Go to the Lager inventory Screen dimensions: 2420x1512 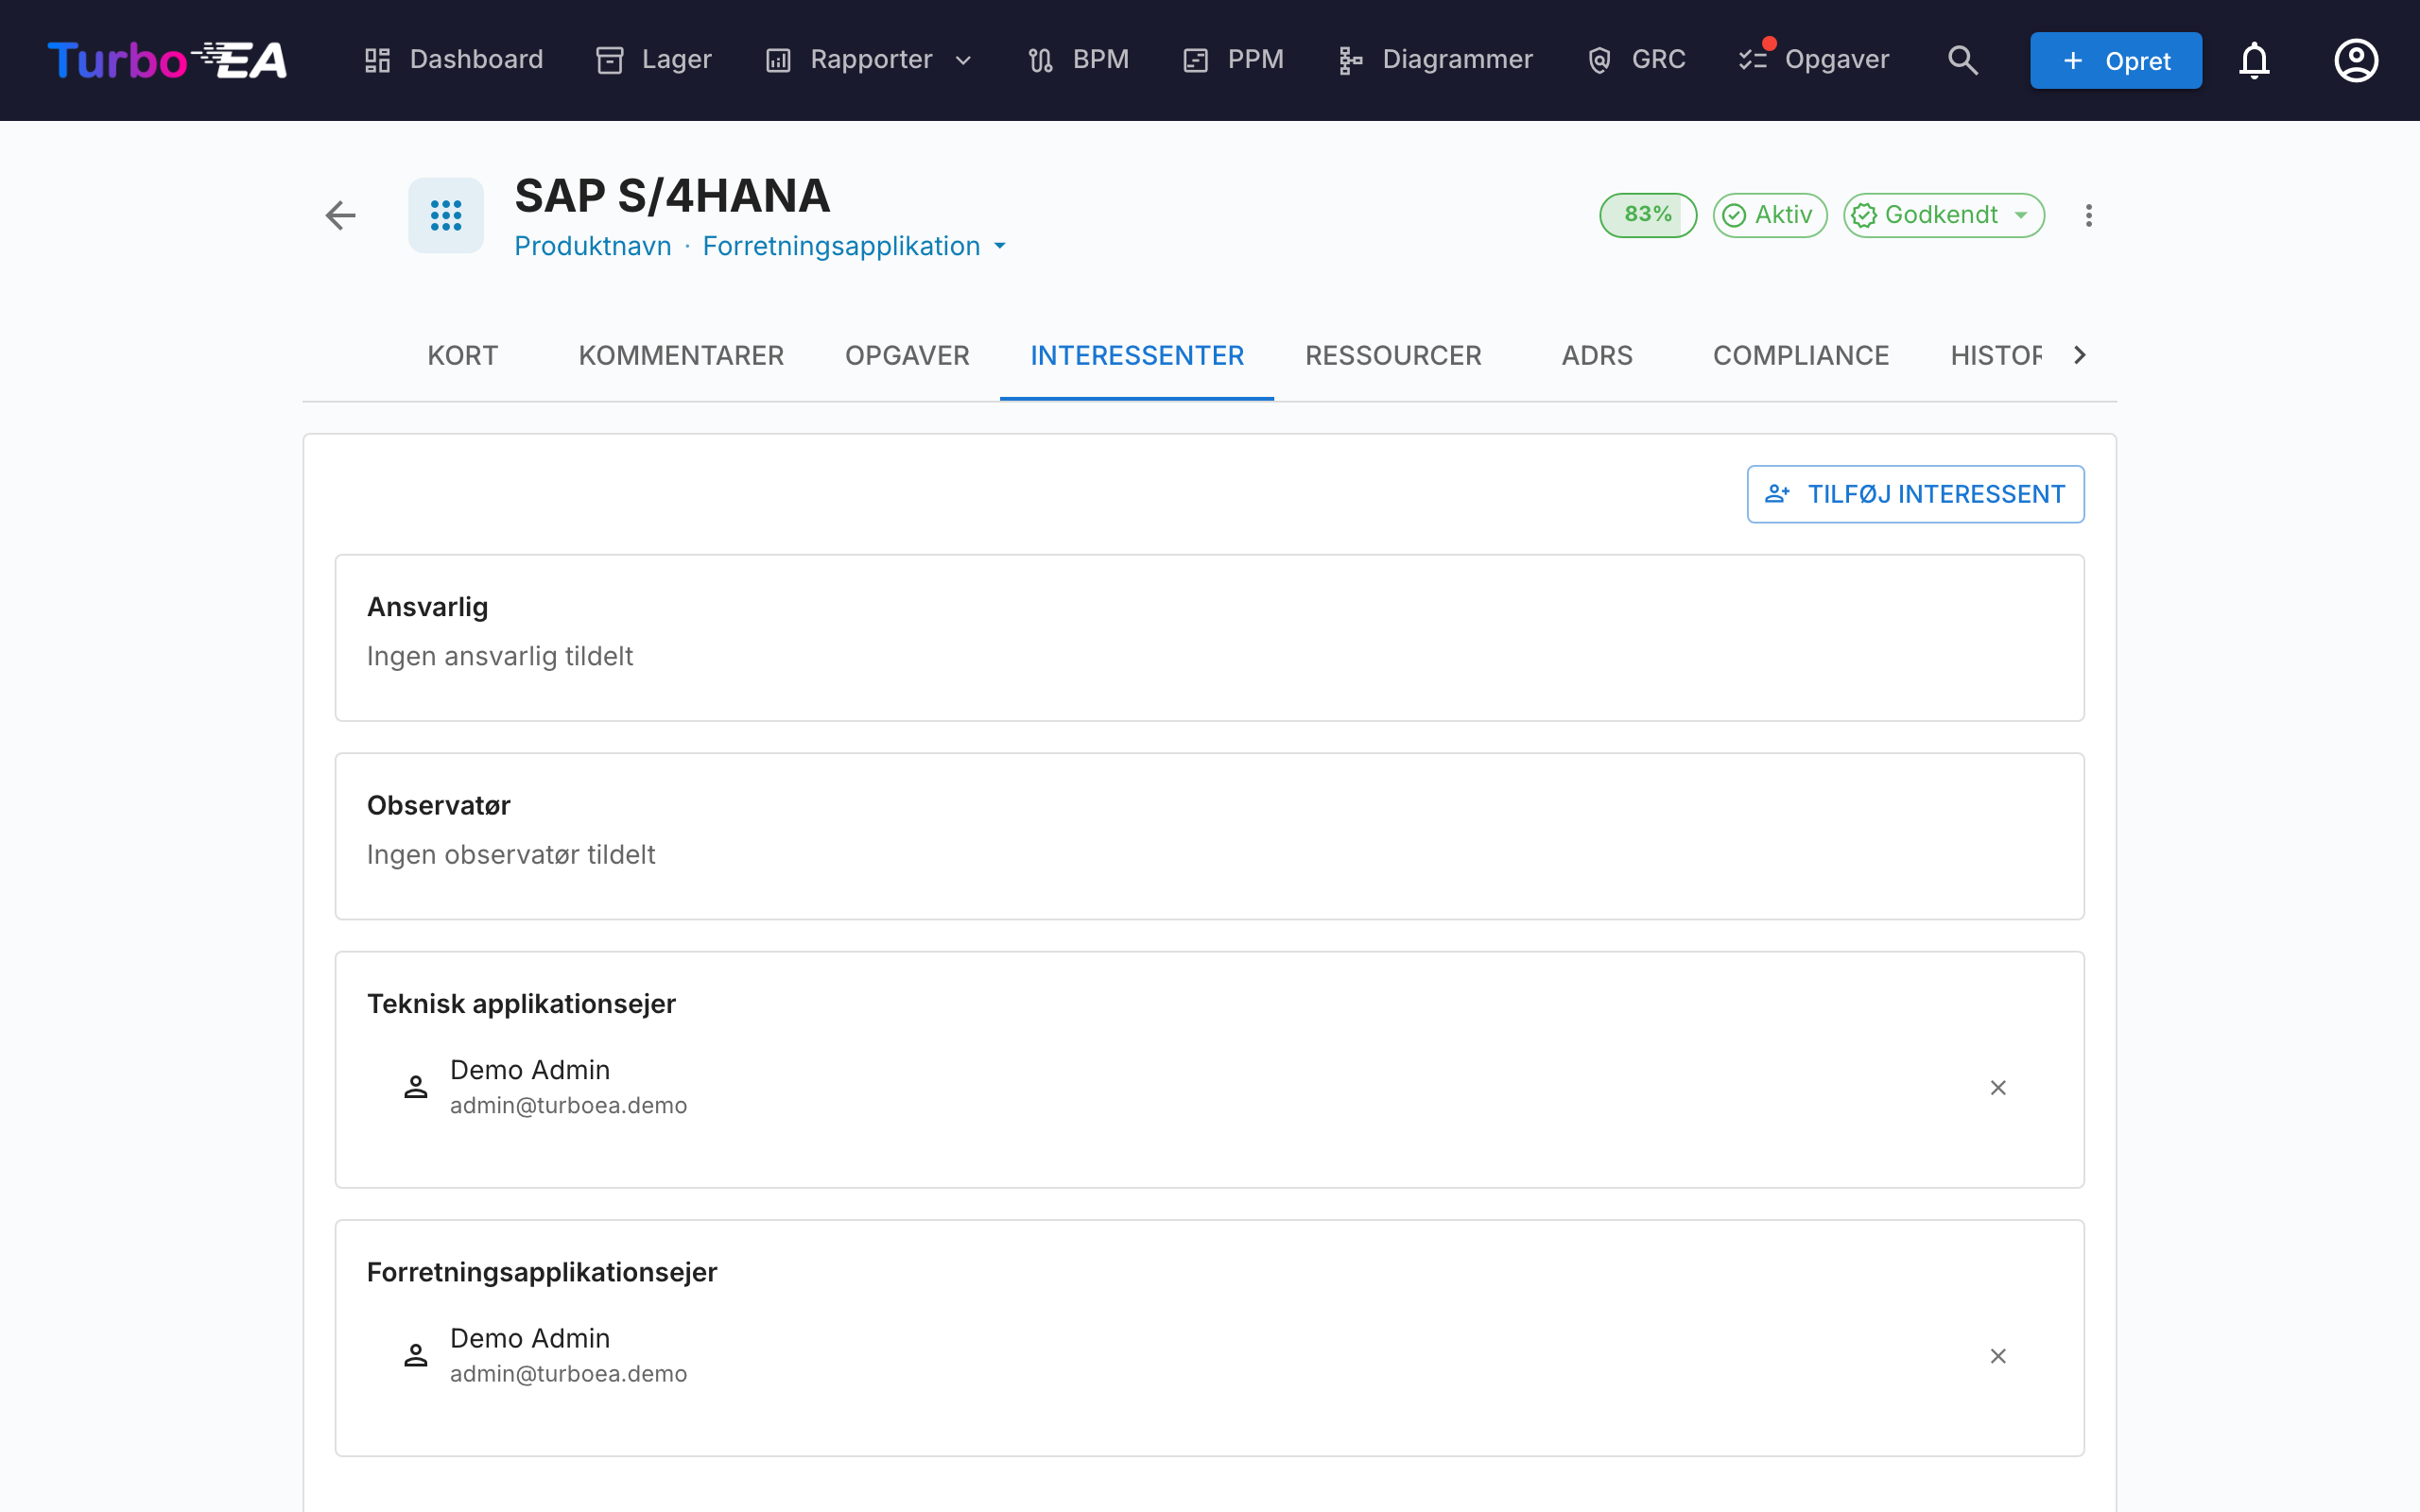pos(654,60)
